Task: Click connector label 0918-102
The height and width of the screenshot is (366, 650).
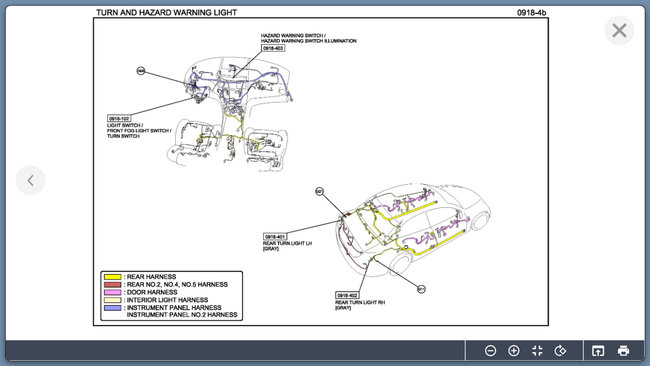Action: [119, 119]
